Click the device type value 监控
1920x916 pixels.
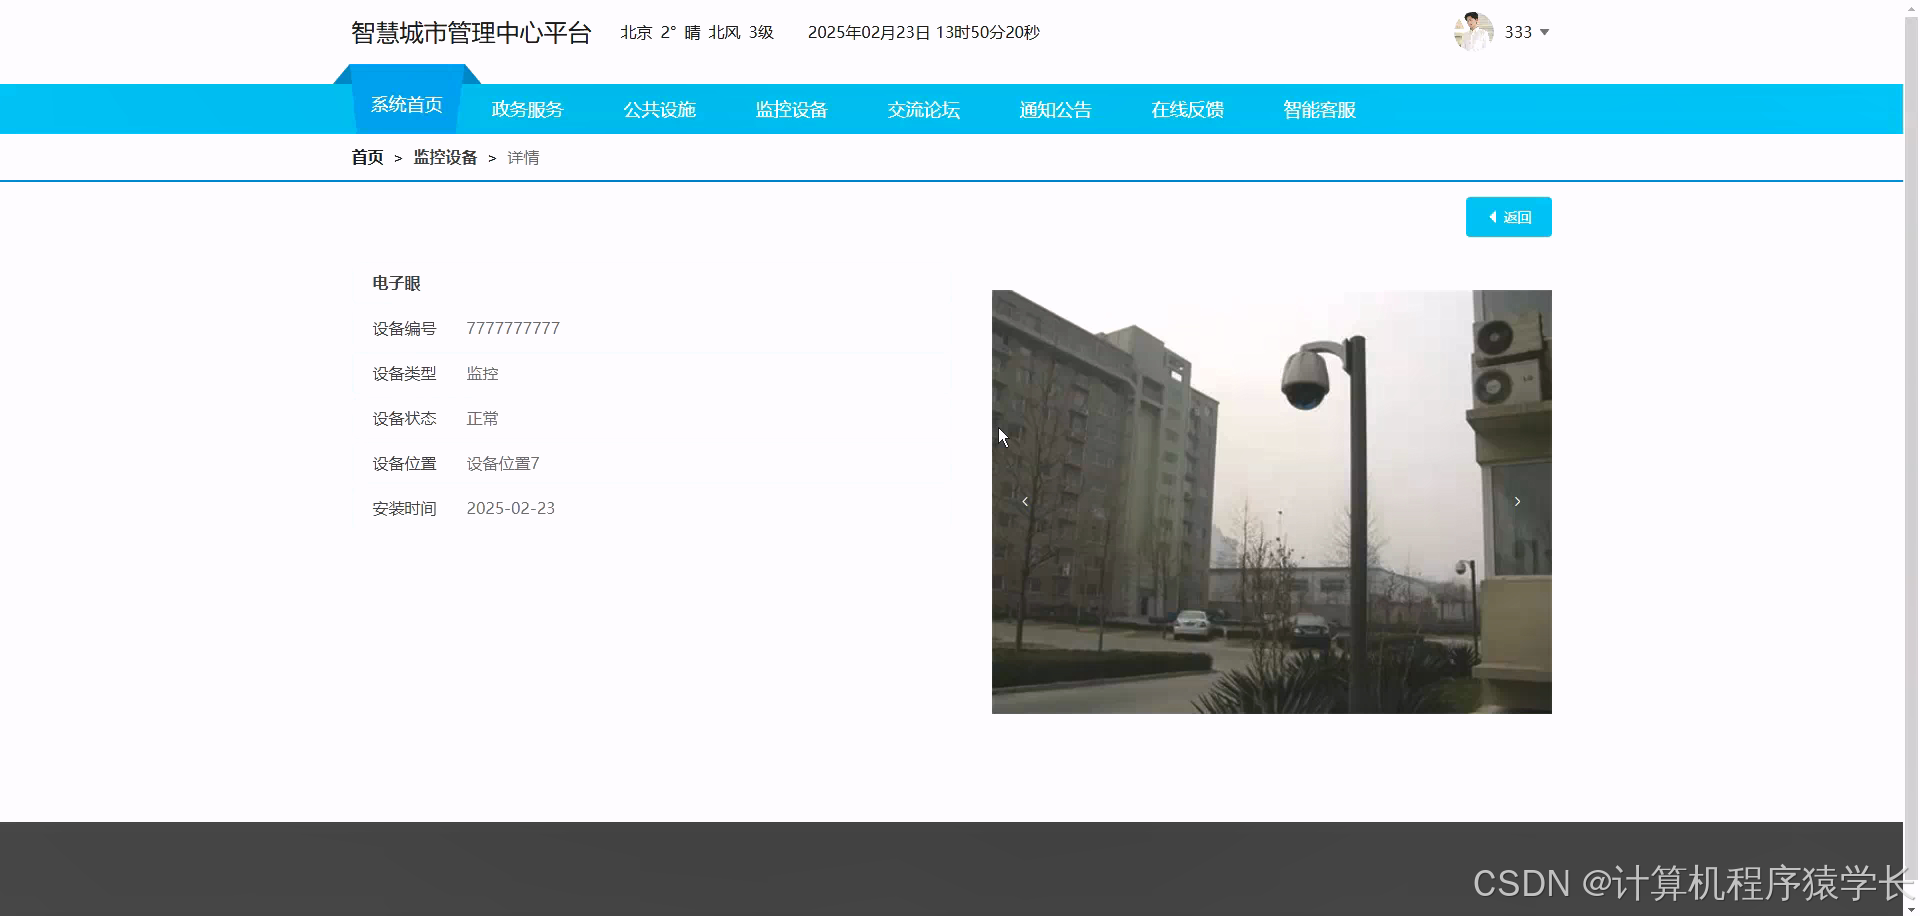[x=482, y=373]
